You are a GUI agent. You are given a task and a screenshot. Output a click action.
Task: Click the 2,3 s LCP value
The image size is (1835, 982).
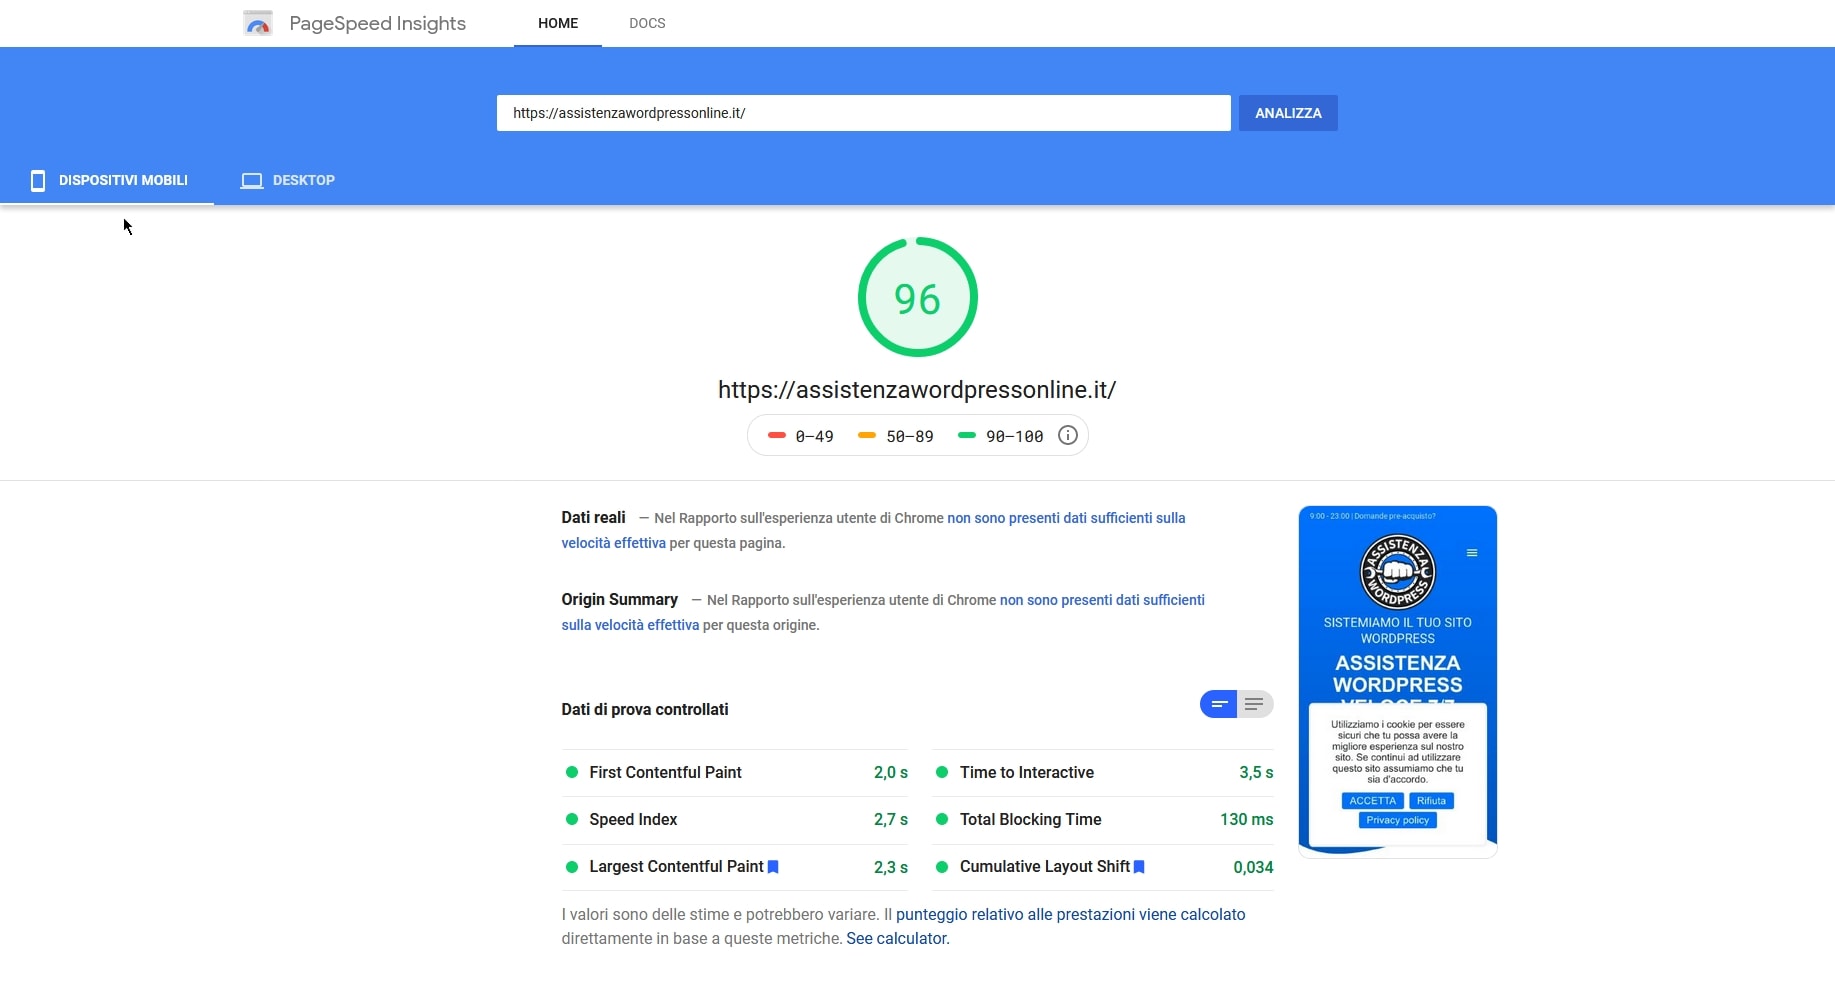click(x=891, y=867)
